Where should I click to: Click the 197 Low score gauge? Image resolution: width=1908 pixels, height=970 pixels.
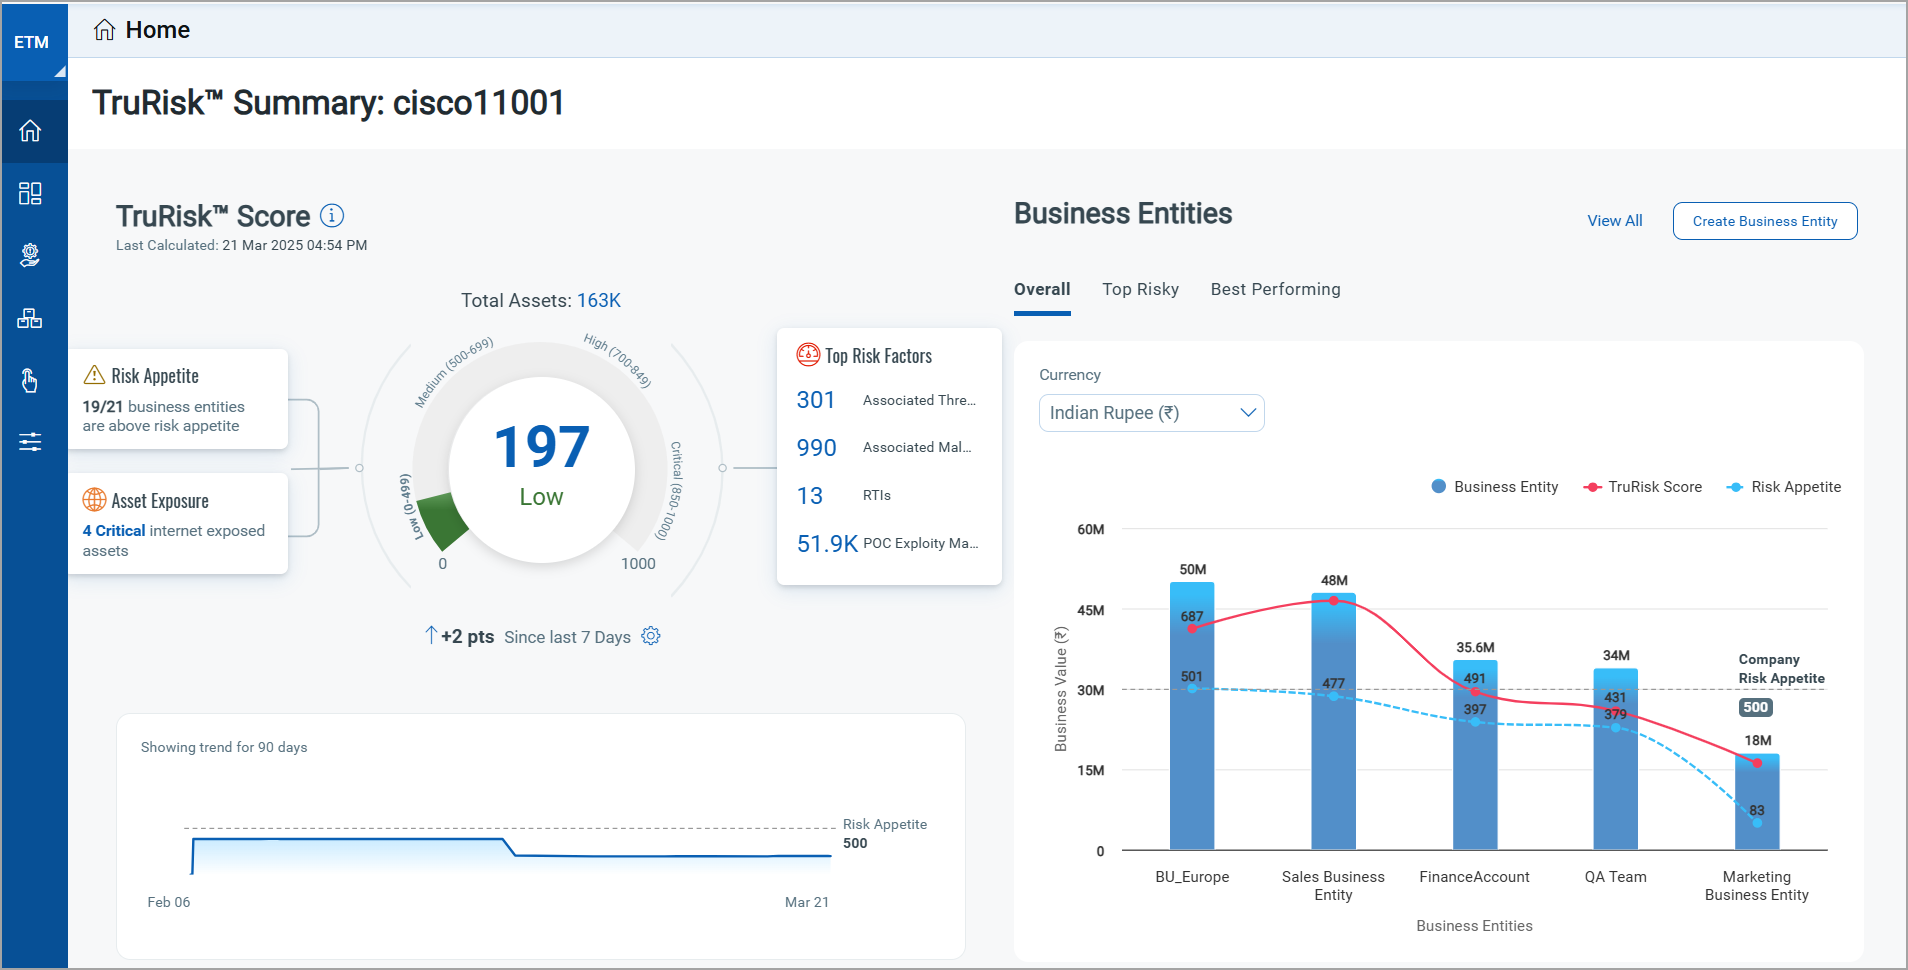[542, 468]
